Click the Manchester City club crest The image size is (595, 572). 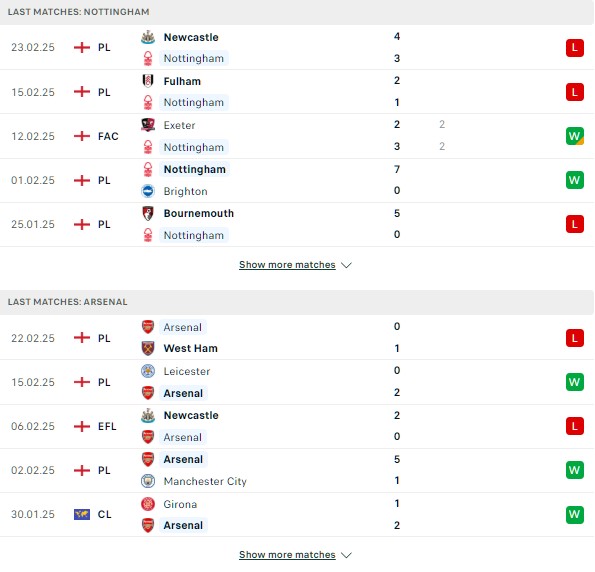point(148,481)
